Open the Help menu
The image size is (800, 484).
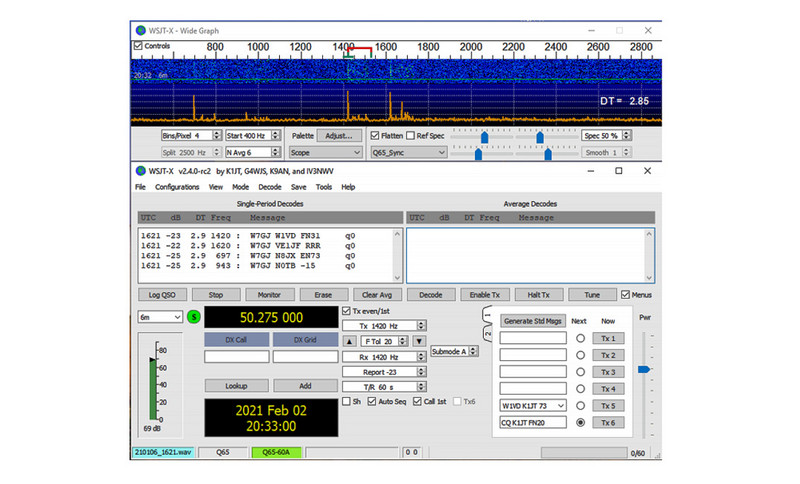(348, 187)
